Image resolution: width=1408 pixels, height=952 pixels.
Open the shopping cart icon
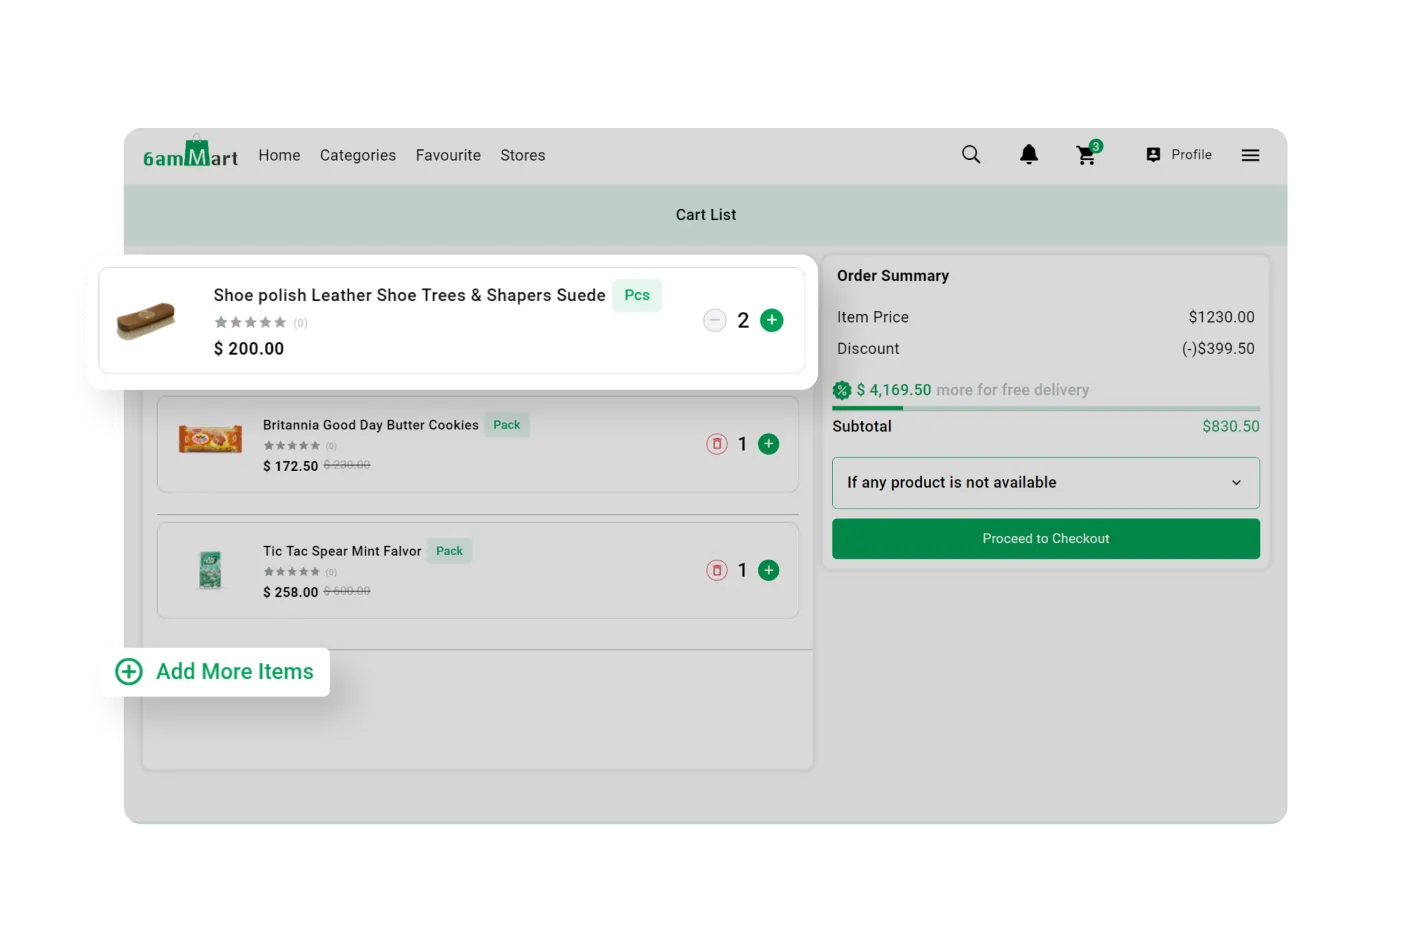coord(1086,155)
